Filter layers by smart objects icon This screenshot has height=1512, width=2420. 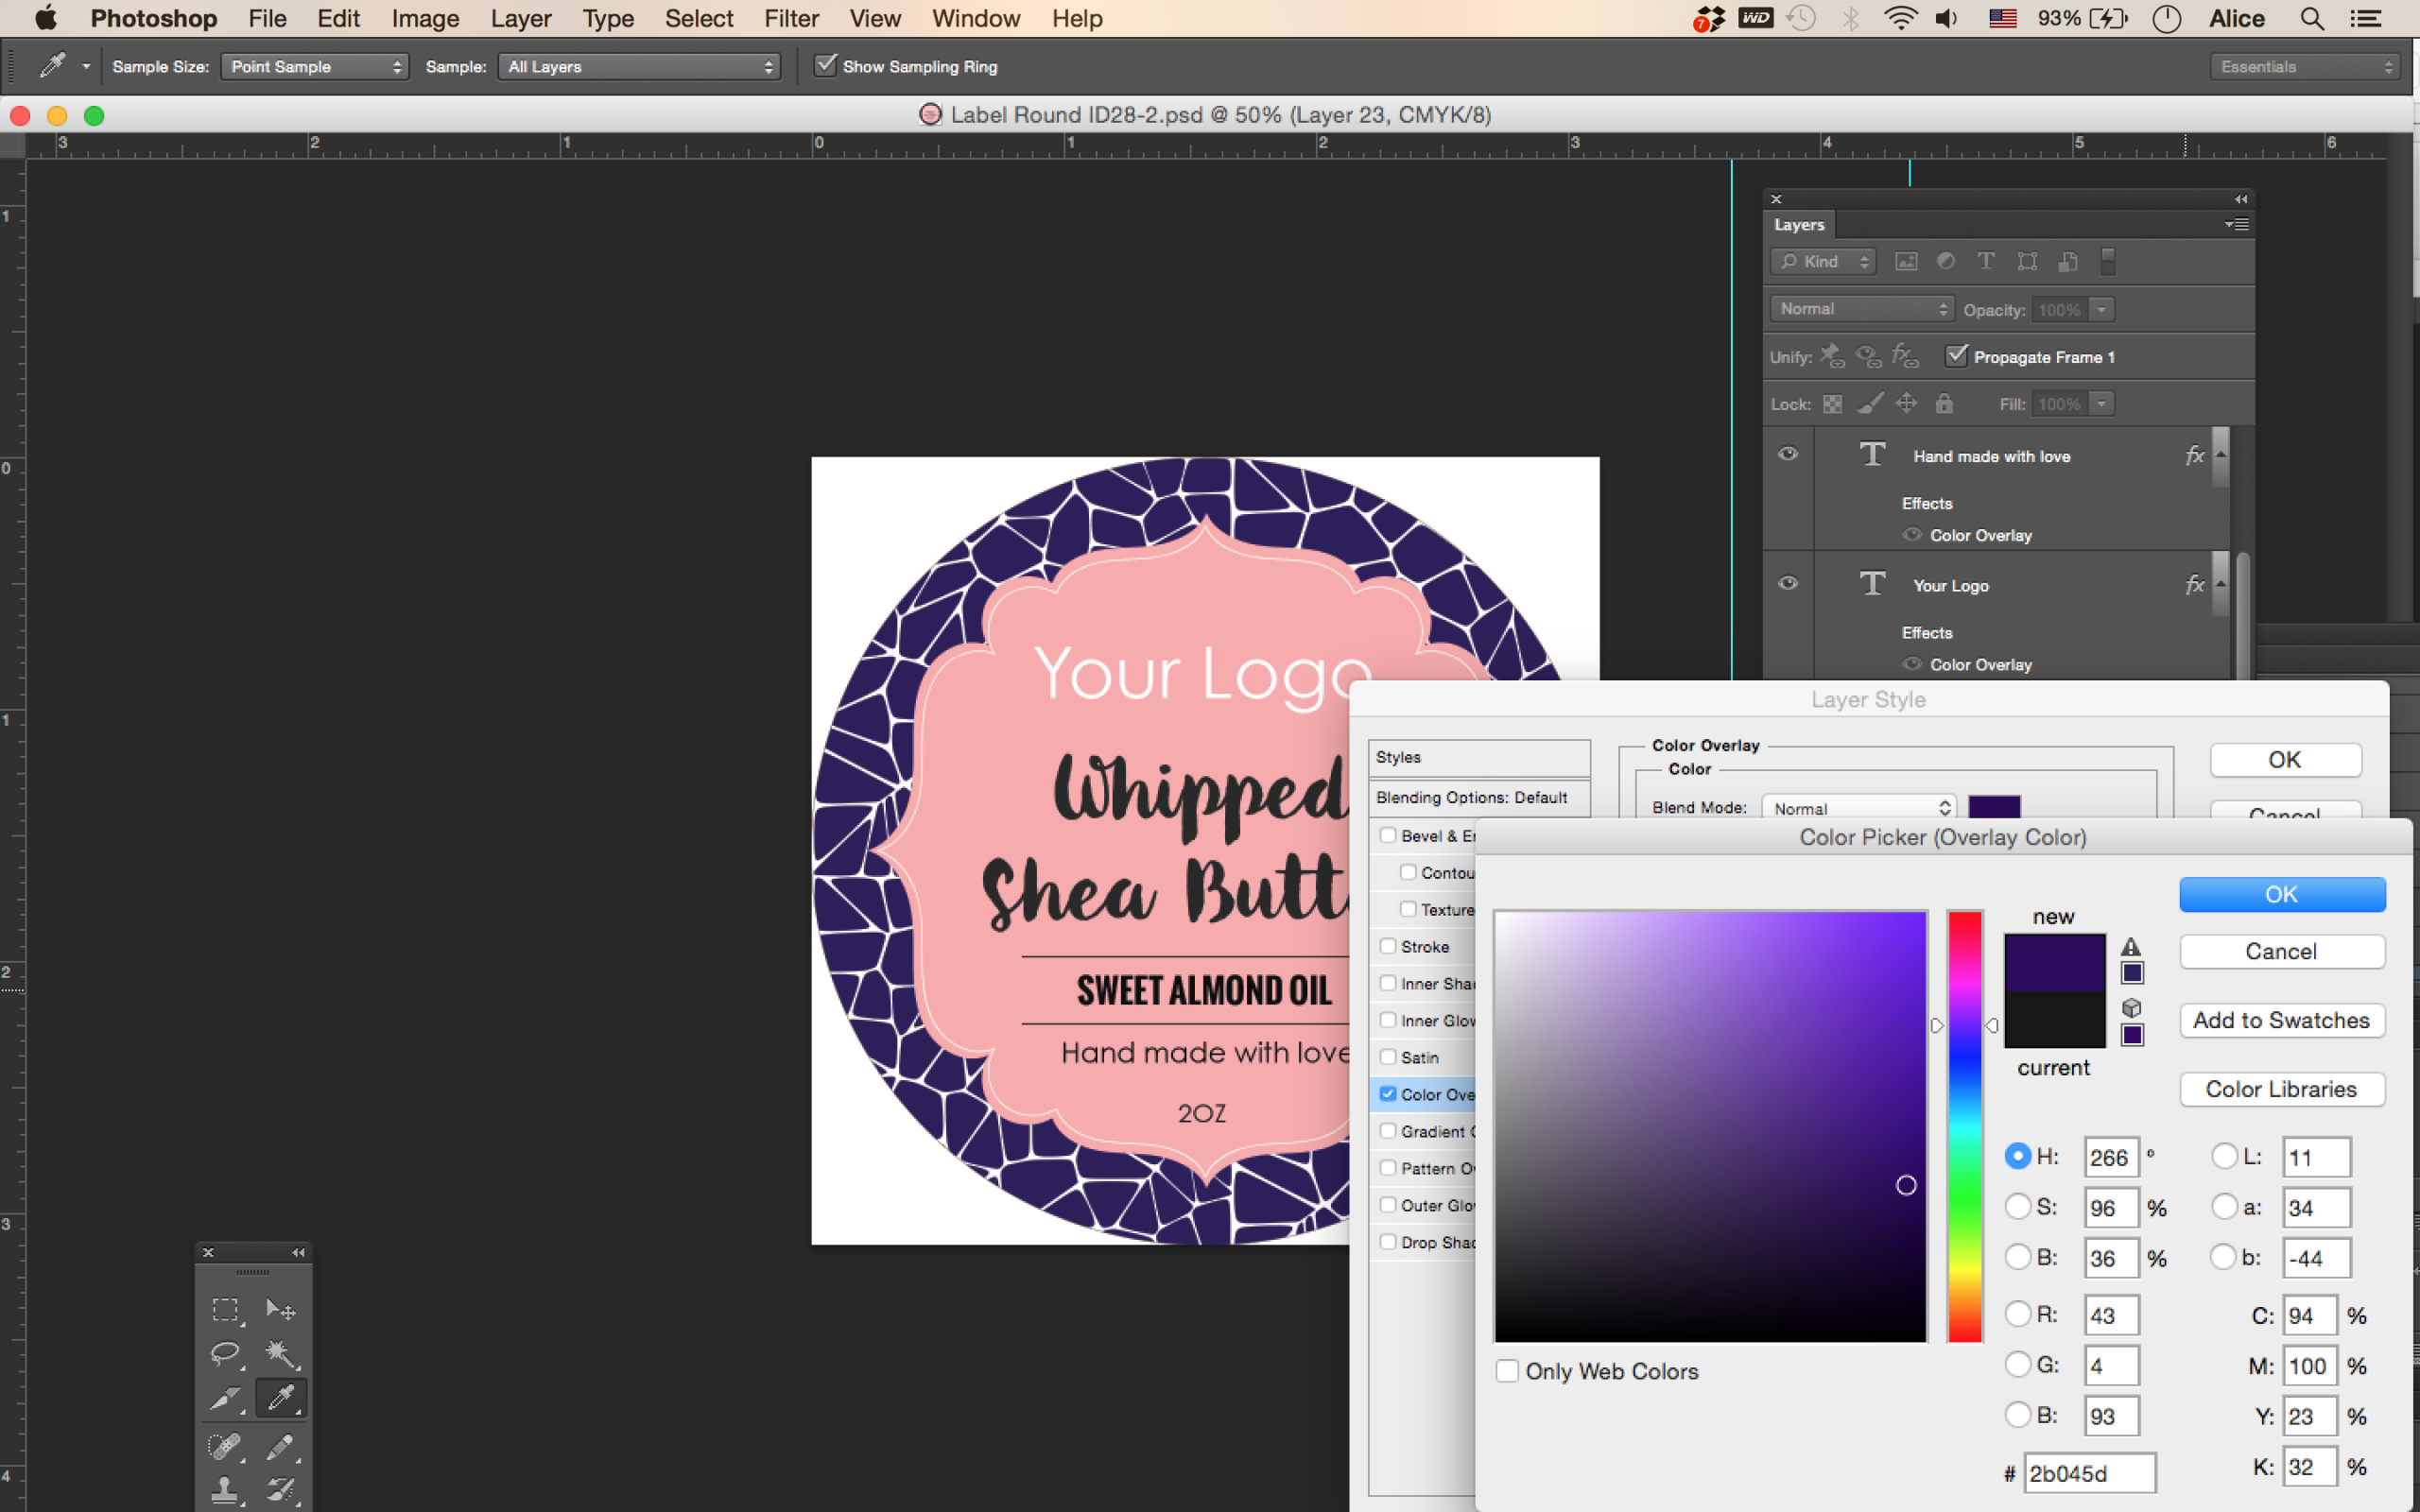(x=2068, y=261)
